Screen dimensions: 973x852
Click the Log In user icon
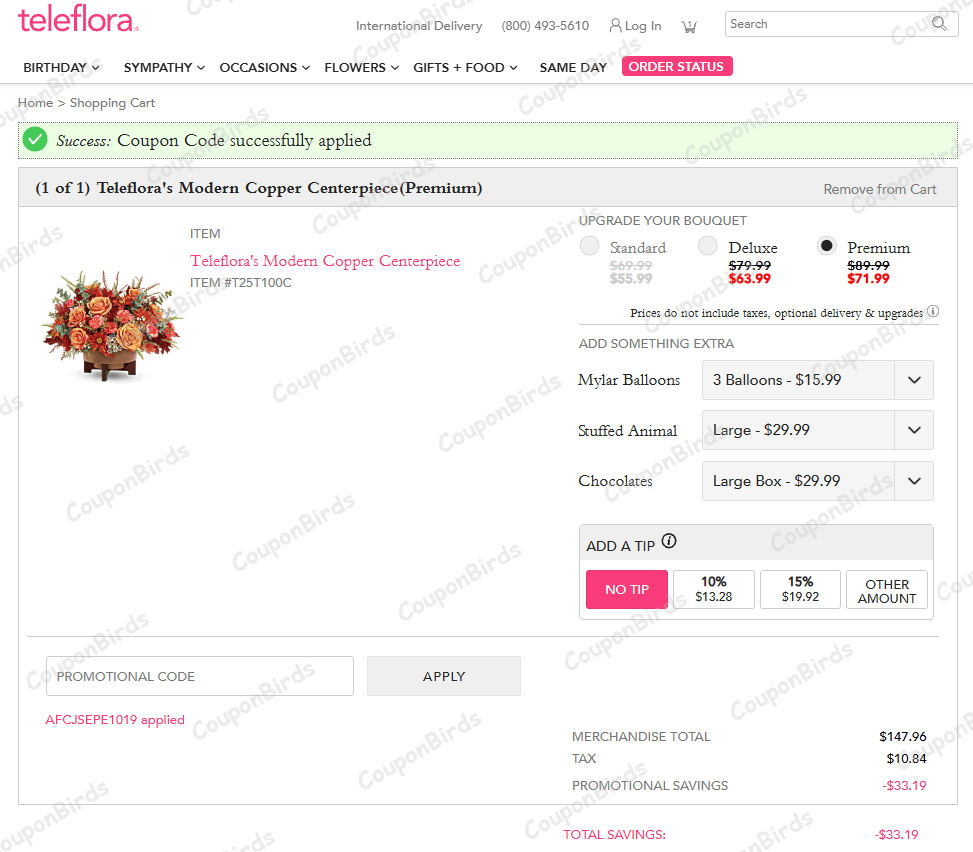click(x=615, y=25)
